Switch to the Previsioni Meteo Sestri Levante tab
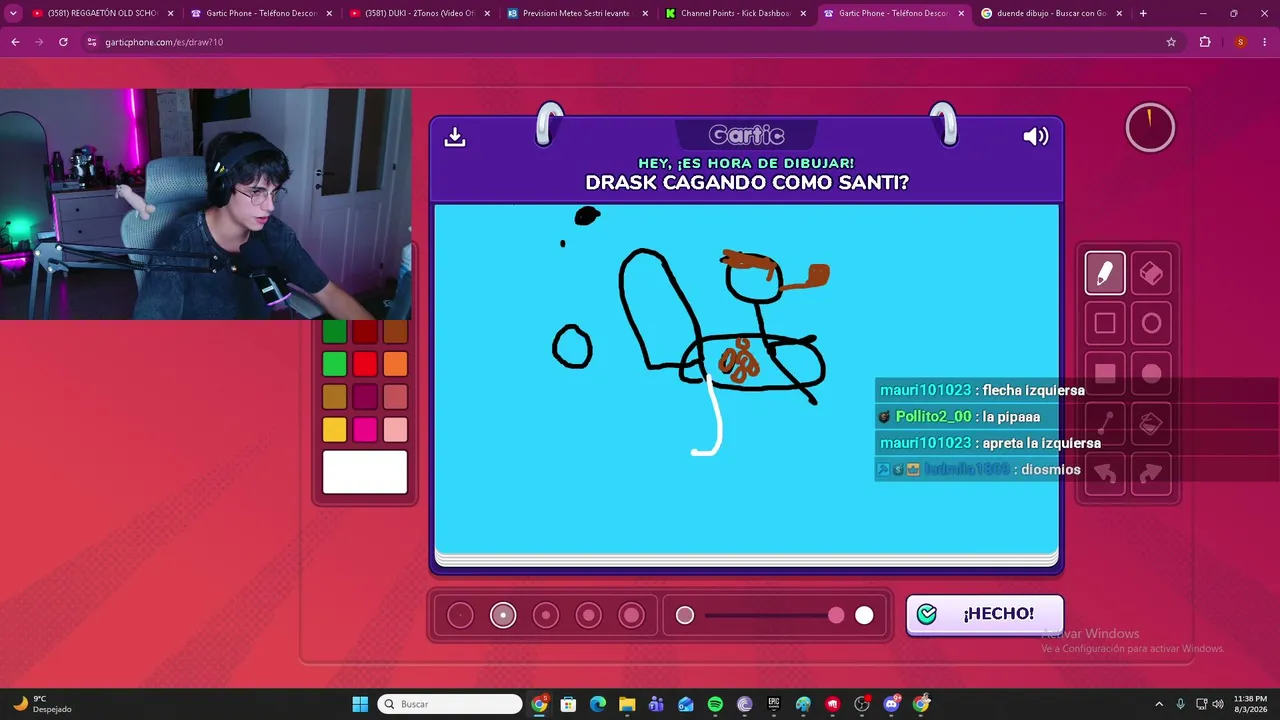 click(577, 13)
